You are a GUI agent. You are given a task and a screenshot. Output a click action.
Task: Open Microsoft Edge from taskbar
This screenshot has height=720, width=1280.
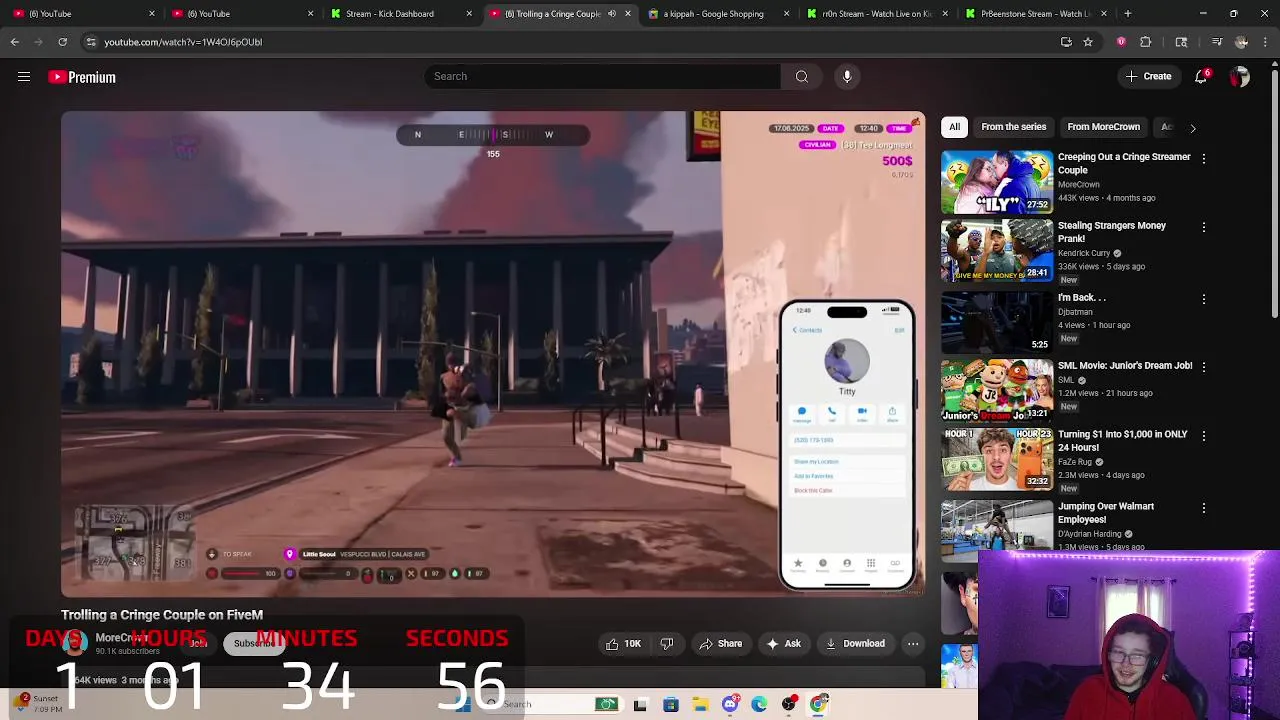coord(759,704)
